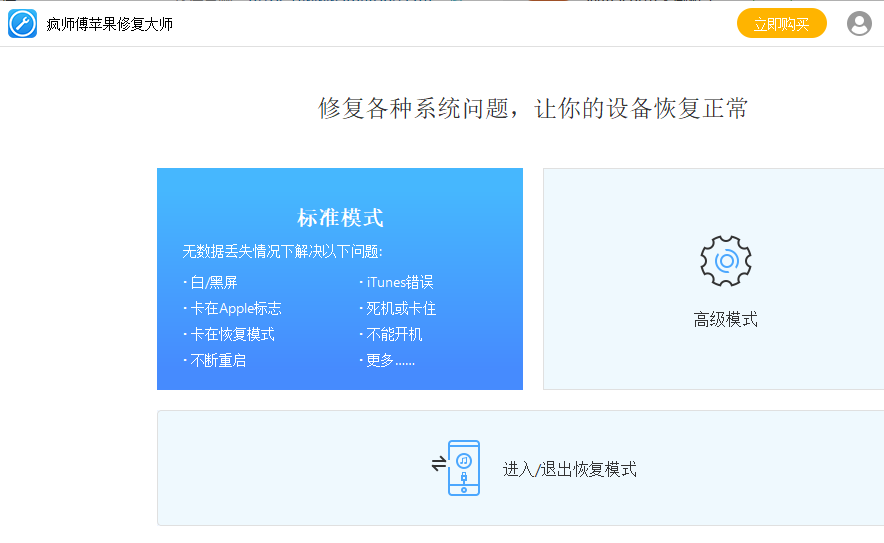Open 进入/退出恢复模式 option
Image resolution: width=884 pixels, height=543 pixels.
coord(569,469)
